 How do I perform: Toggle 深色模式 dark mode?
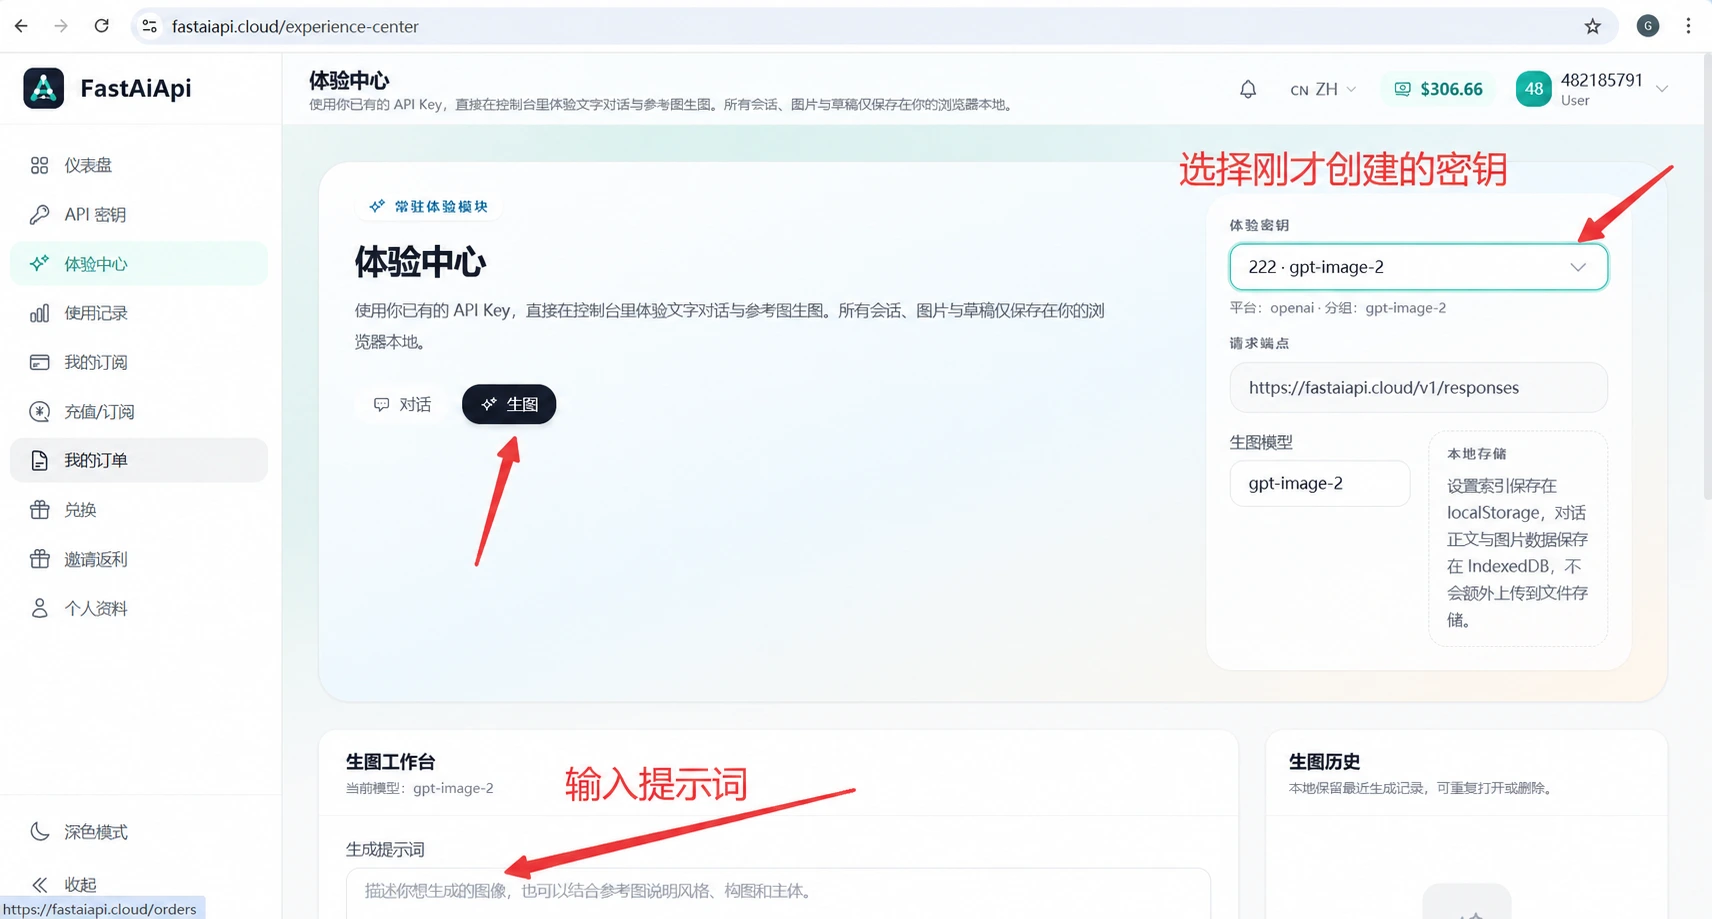coord(139,832)
